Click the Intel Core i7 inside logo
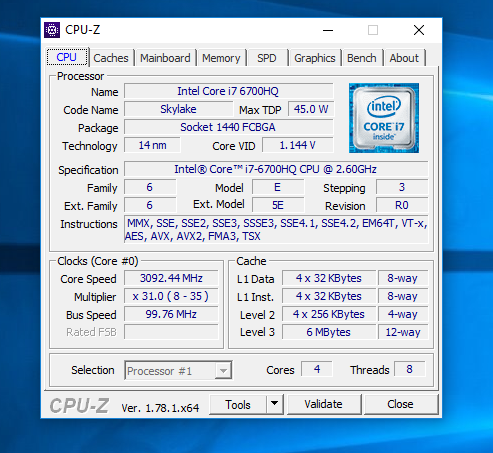This screenshot has width=493, height=453. click(x=384, y=118)
